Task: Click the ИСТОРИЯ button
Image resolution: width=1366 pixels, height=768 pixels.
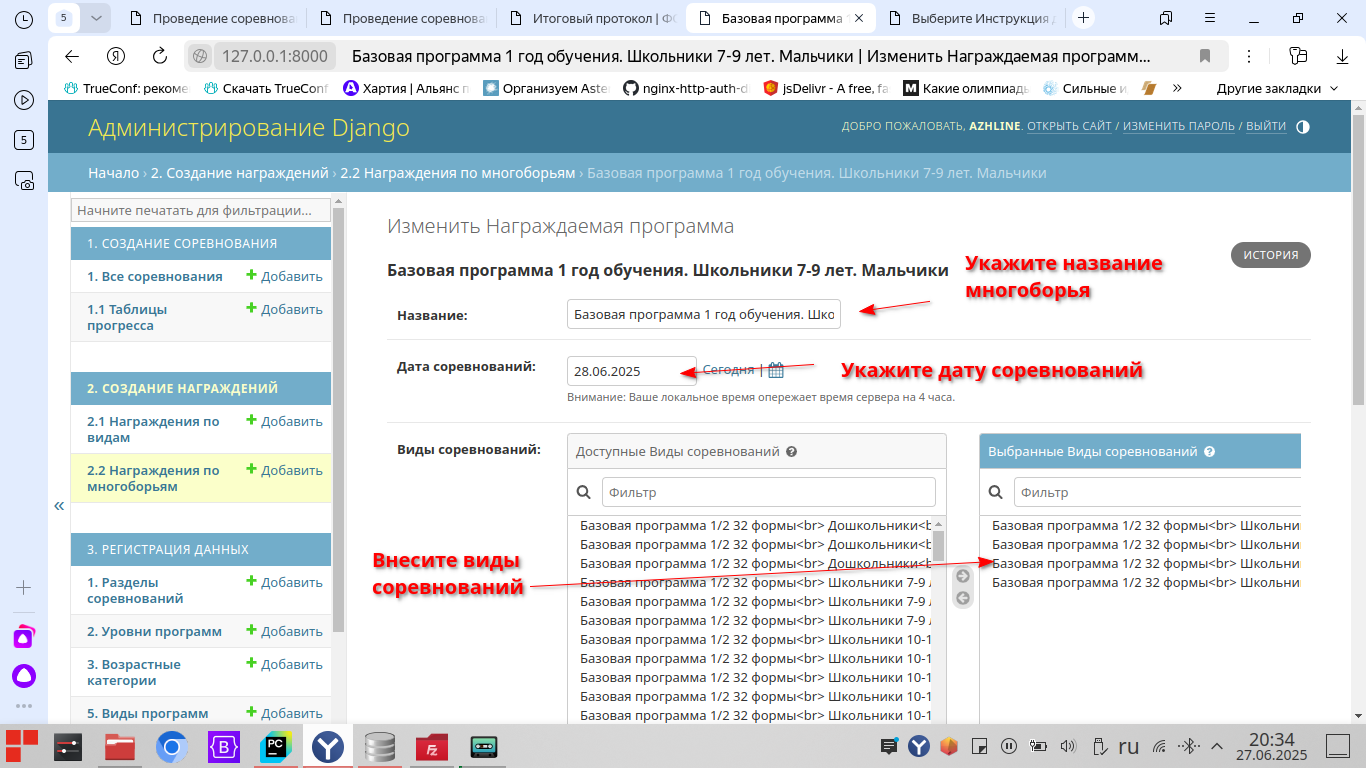Action: click(x=1270, y=255)
